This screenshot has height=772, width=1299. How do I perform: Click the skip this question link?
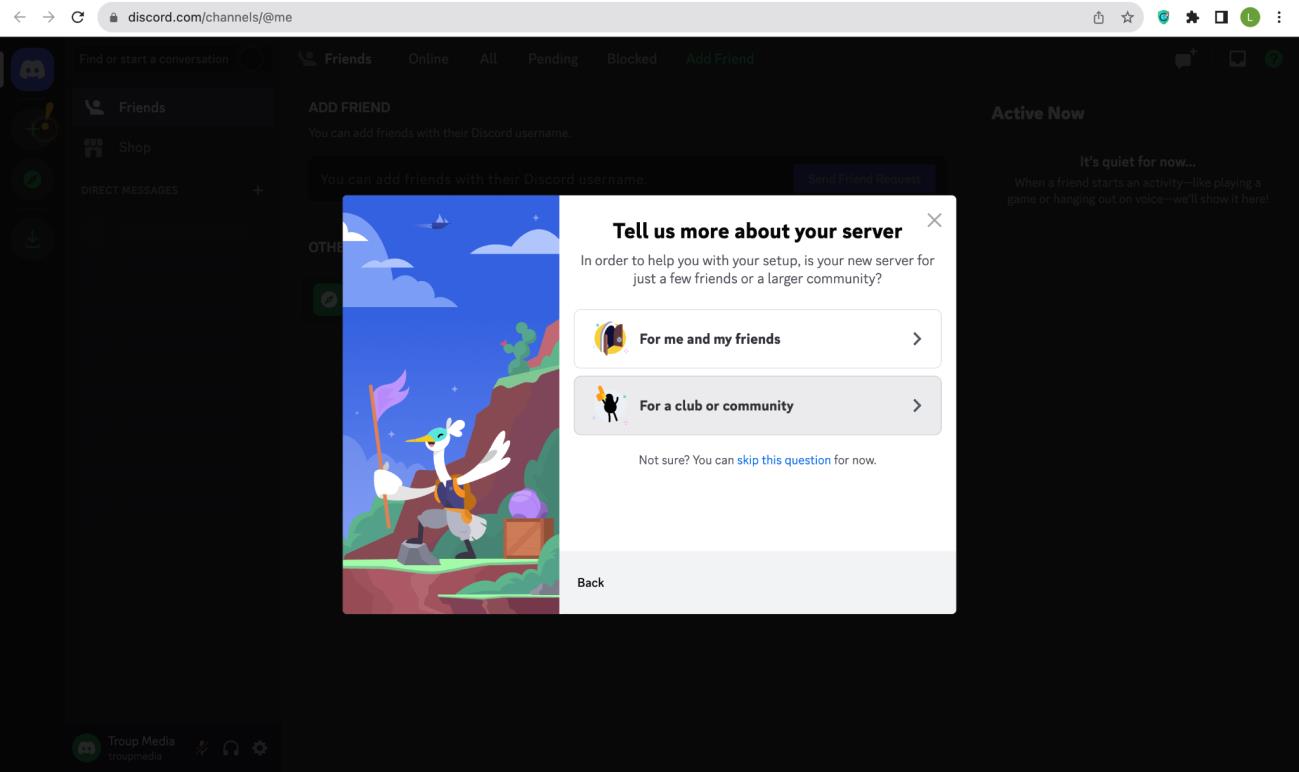(783, 460)
